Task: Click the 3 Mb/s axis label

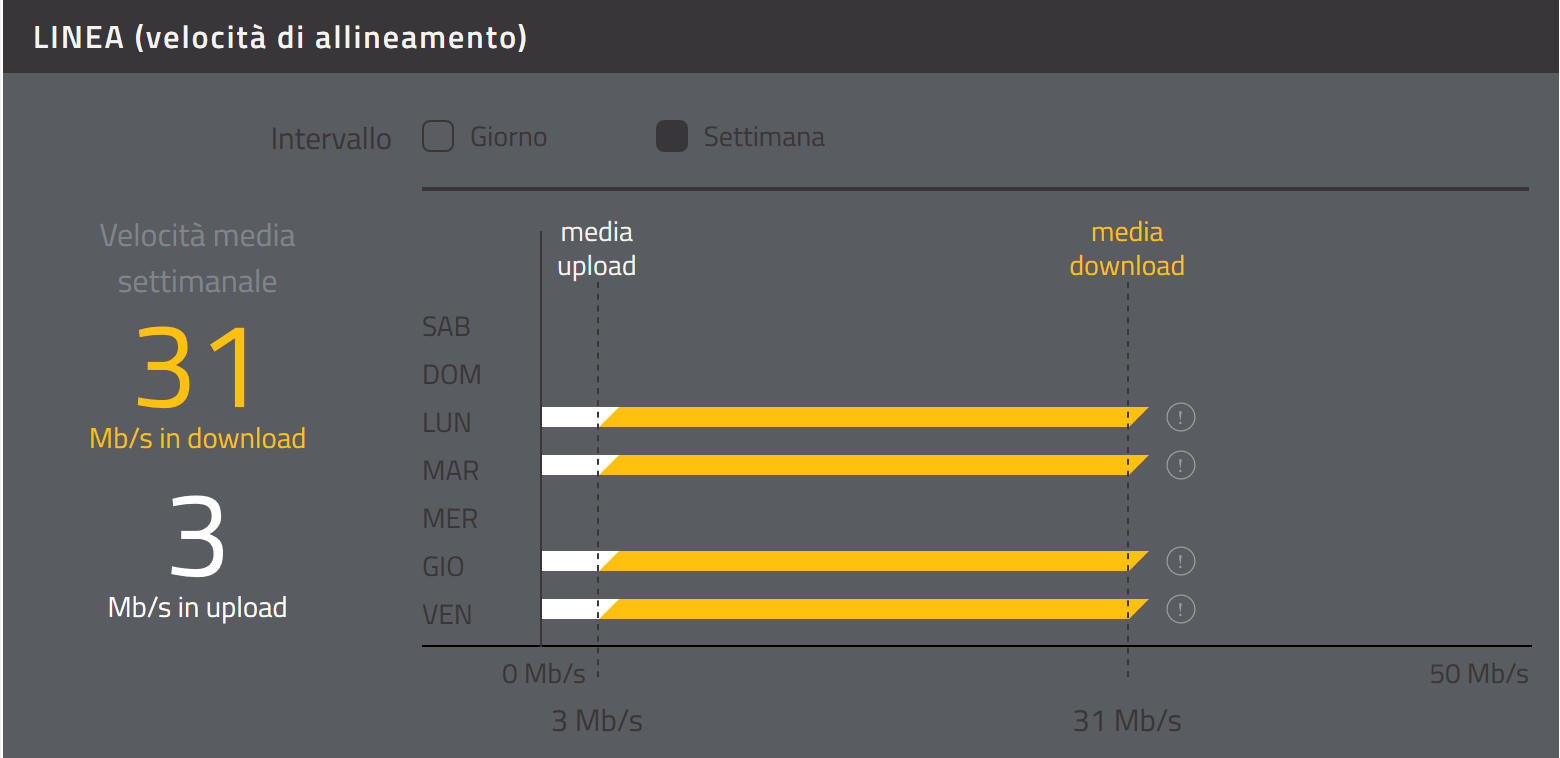Action: point(597,721)
